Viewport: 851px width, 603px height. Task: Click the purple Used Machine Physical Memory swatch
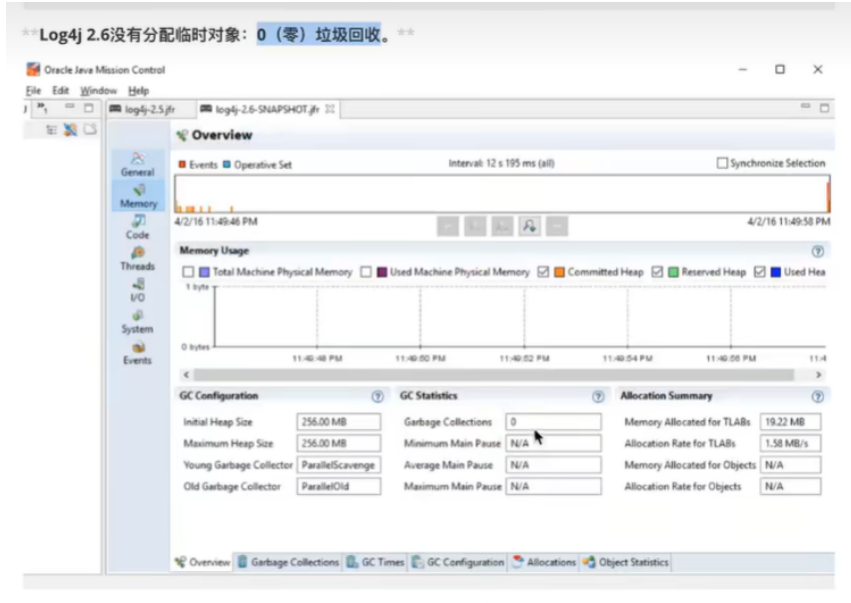pyautogui.click(x=382, y=272)
